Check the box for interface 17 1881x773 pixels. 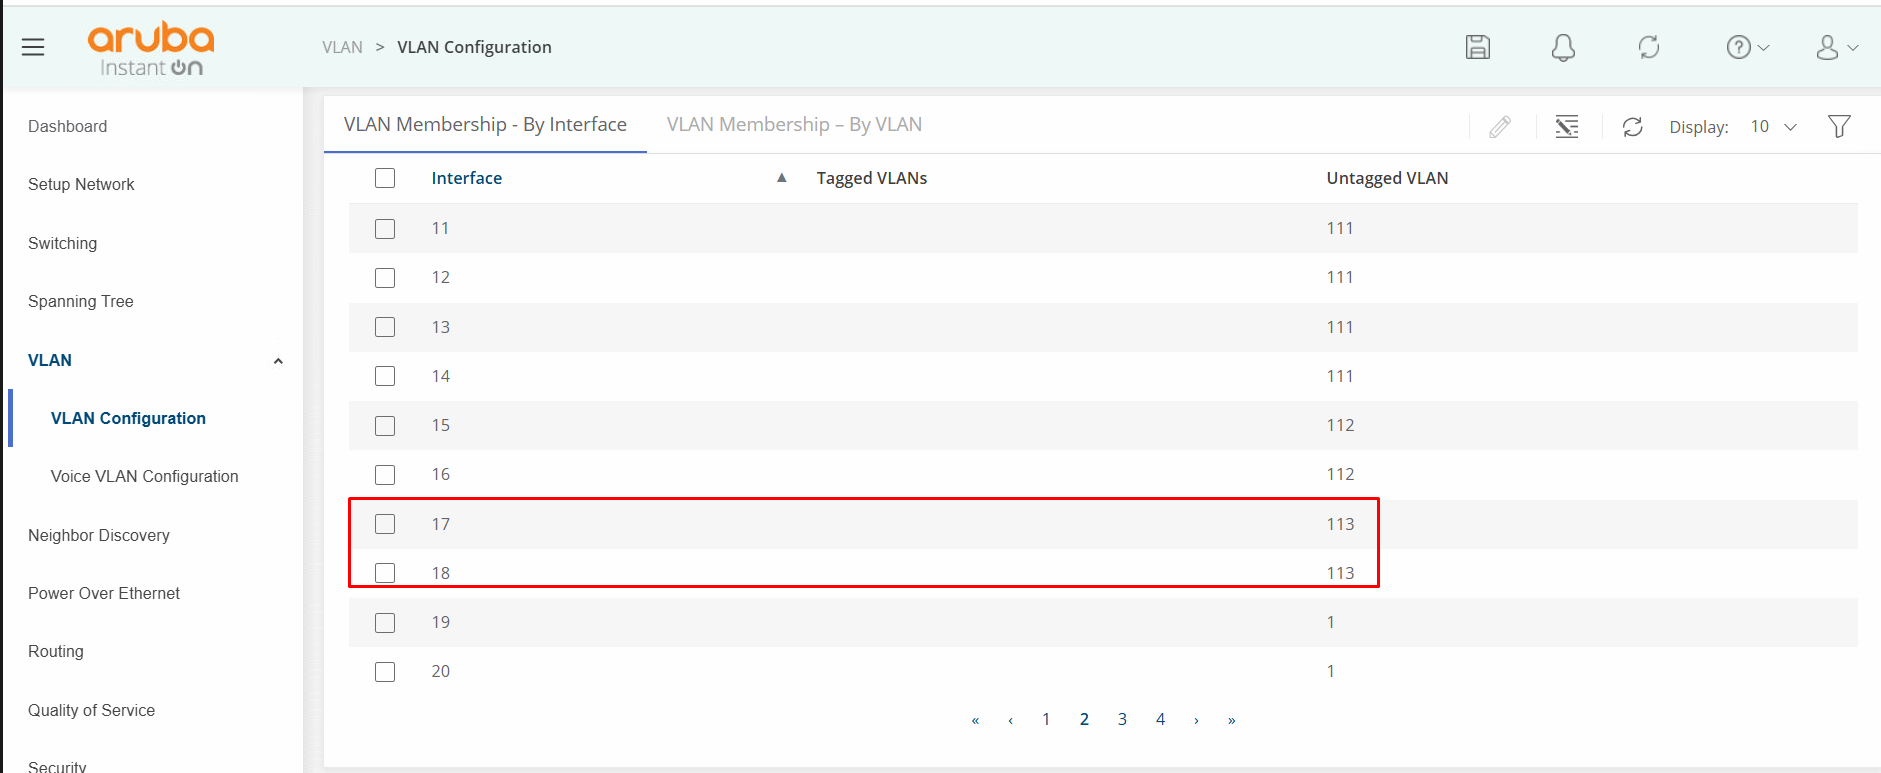click(x=385, y=524)
